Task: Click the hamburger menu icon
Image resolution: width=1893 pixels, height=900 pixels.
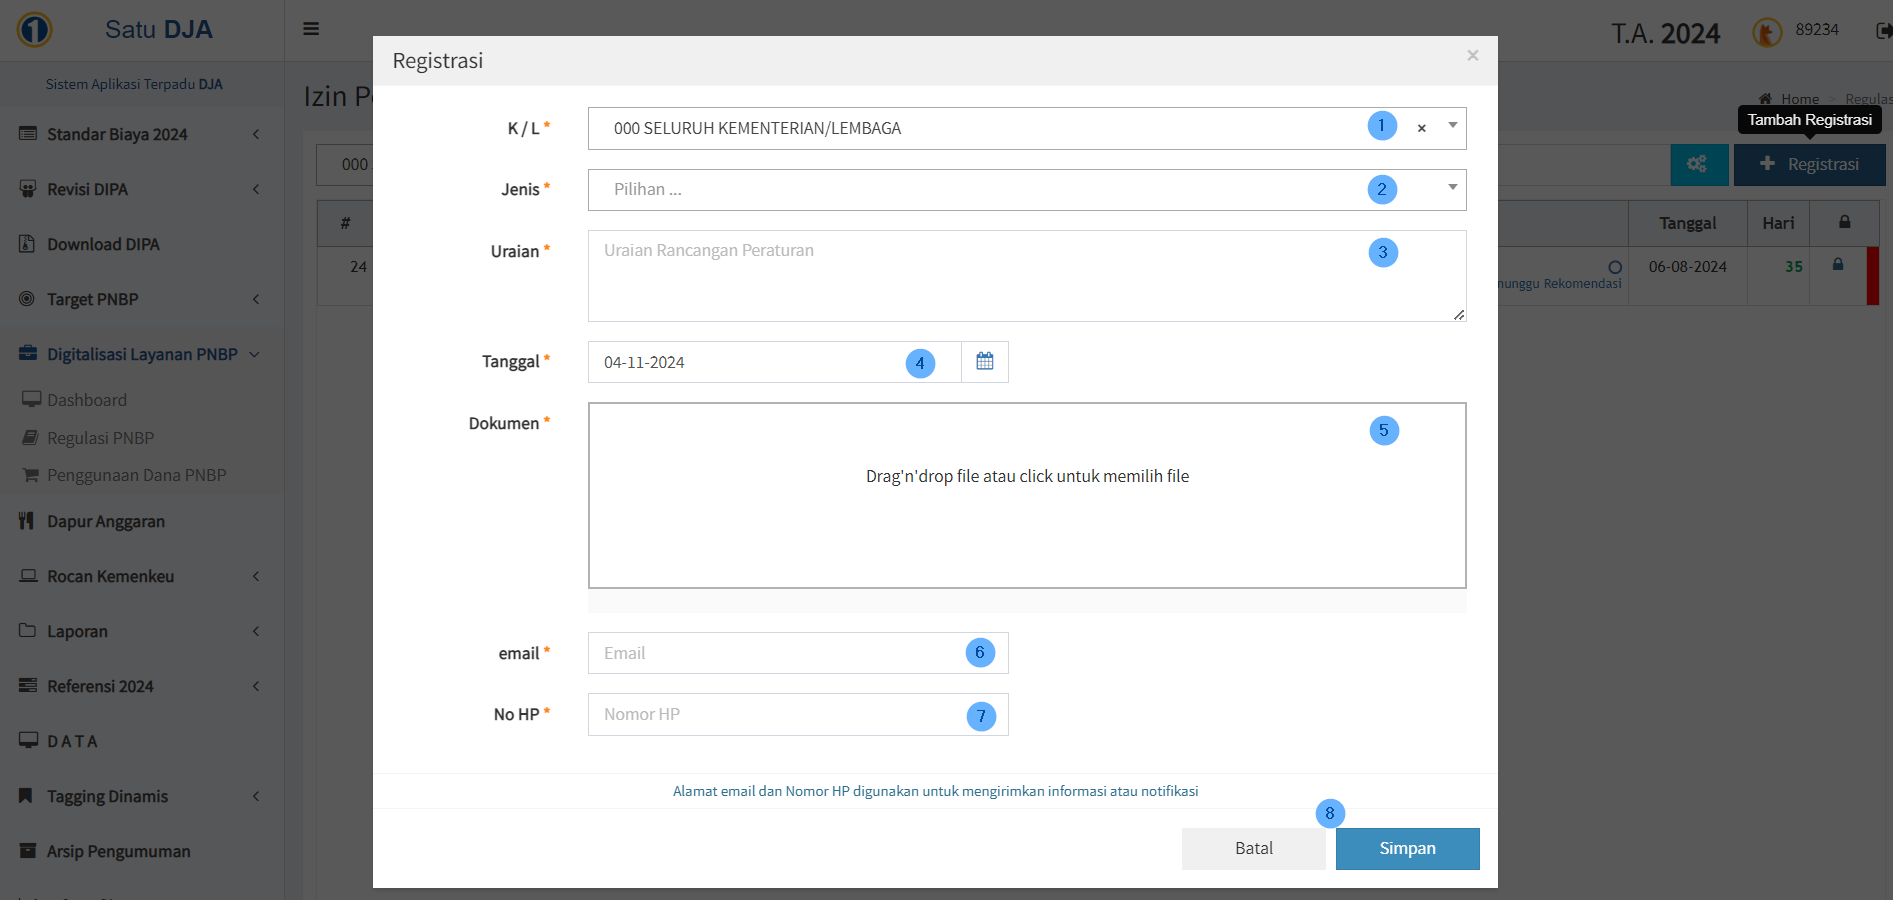Action: pos(311,29)
